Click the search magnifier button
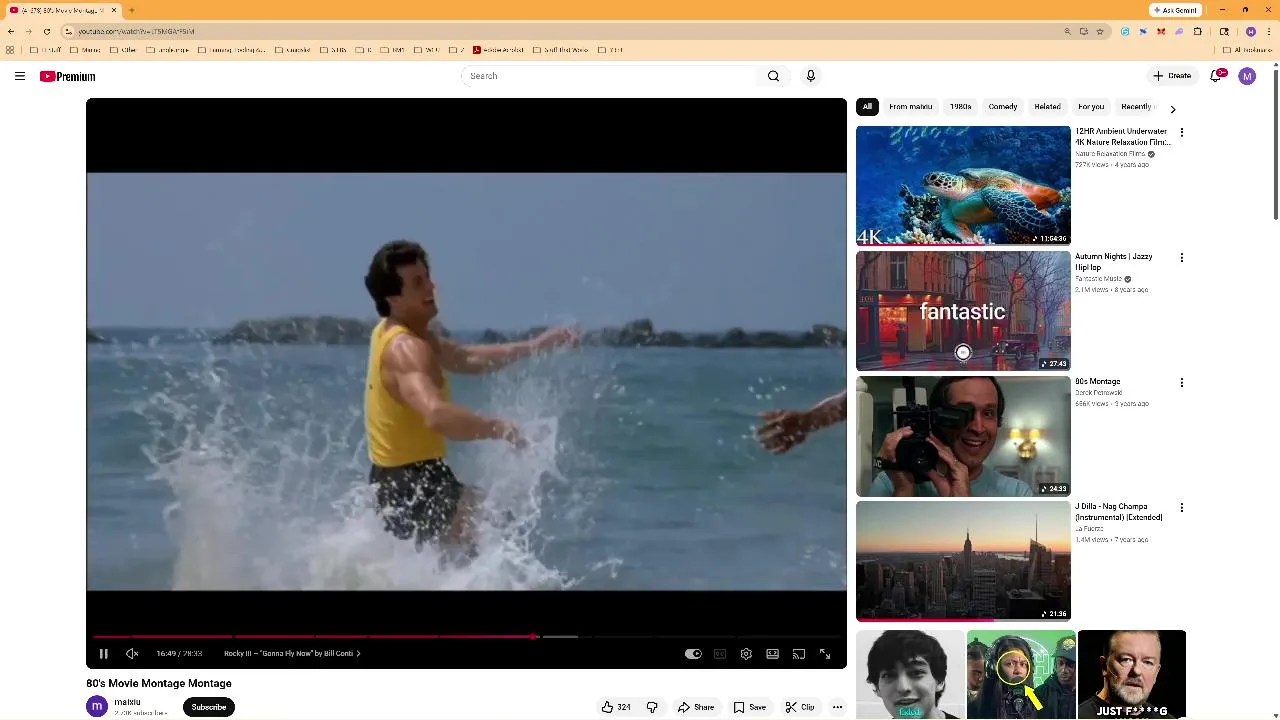The width and height of the screenshot is (1280, 720). [773, 76]
